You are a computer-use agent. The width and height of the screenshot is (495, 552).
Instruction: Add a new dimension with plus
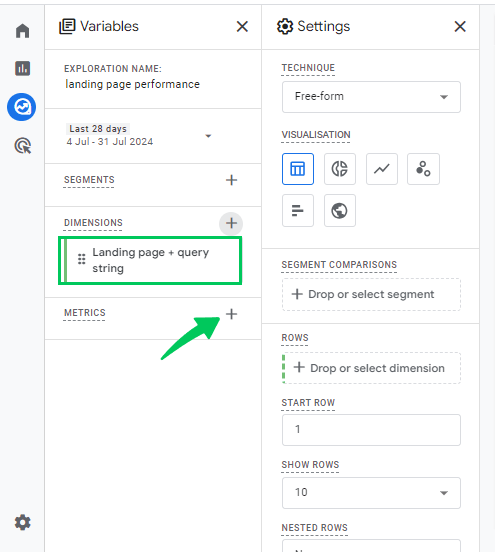coord(231,223)
